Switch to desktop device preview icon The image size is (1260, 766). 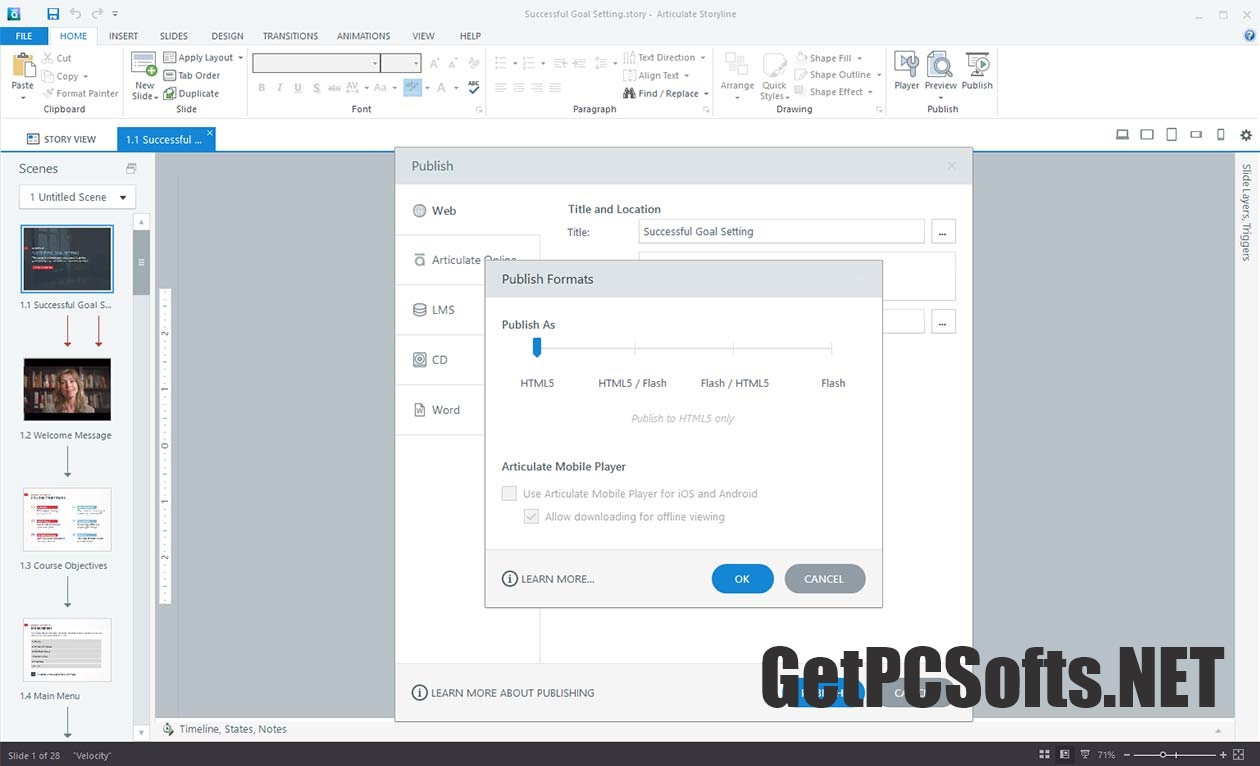(1122, 135)
